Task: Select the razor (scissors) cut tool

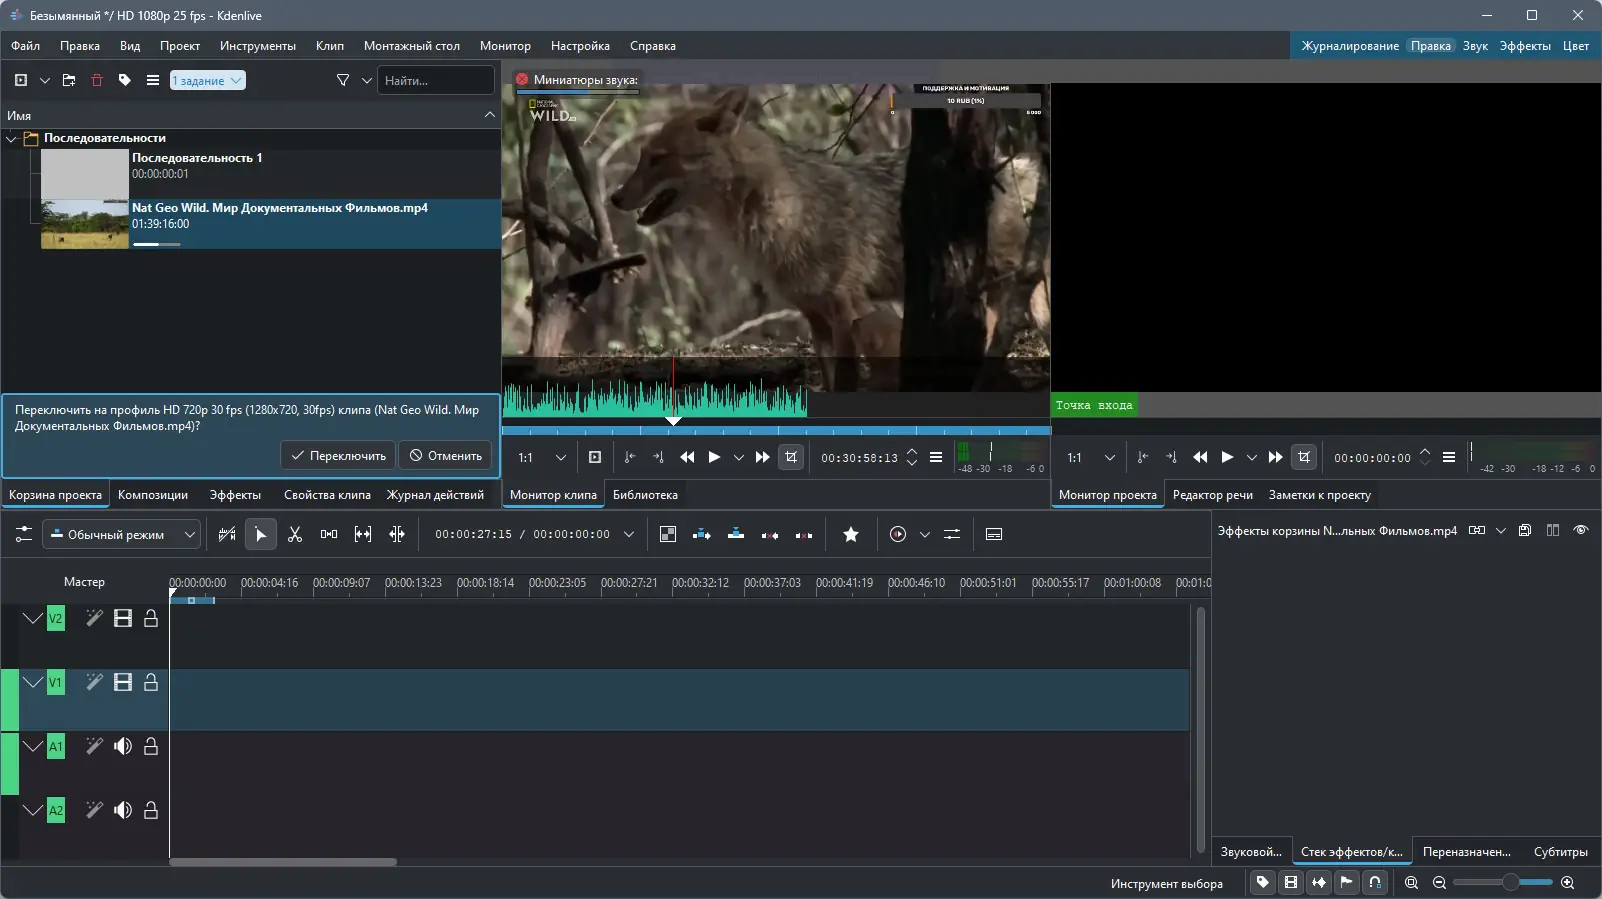Action: pyautogui.click(x=295, y=535)
